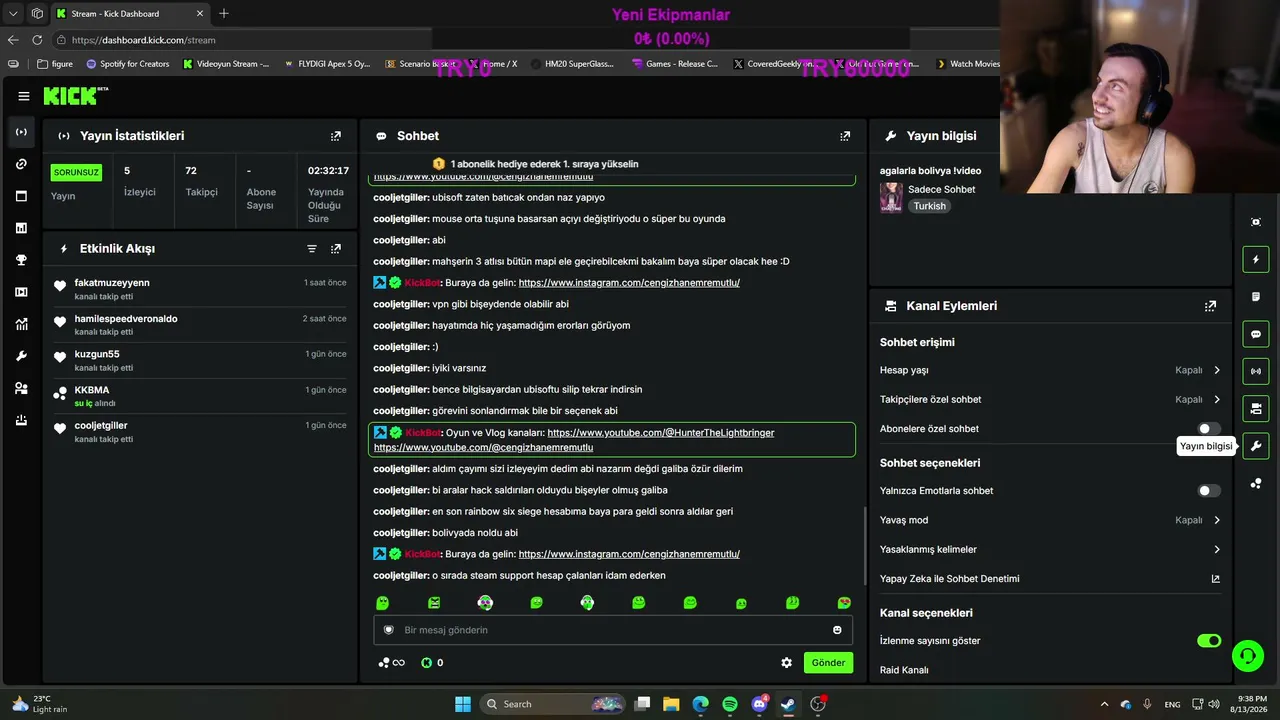The width and height of the screenshot is (1280, 720).
Task: Open the Watch Movies bookmark
Action: pos(968,64)
